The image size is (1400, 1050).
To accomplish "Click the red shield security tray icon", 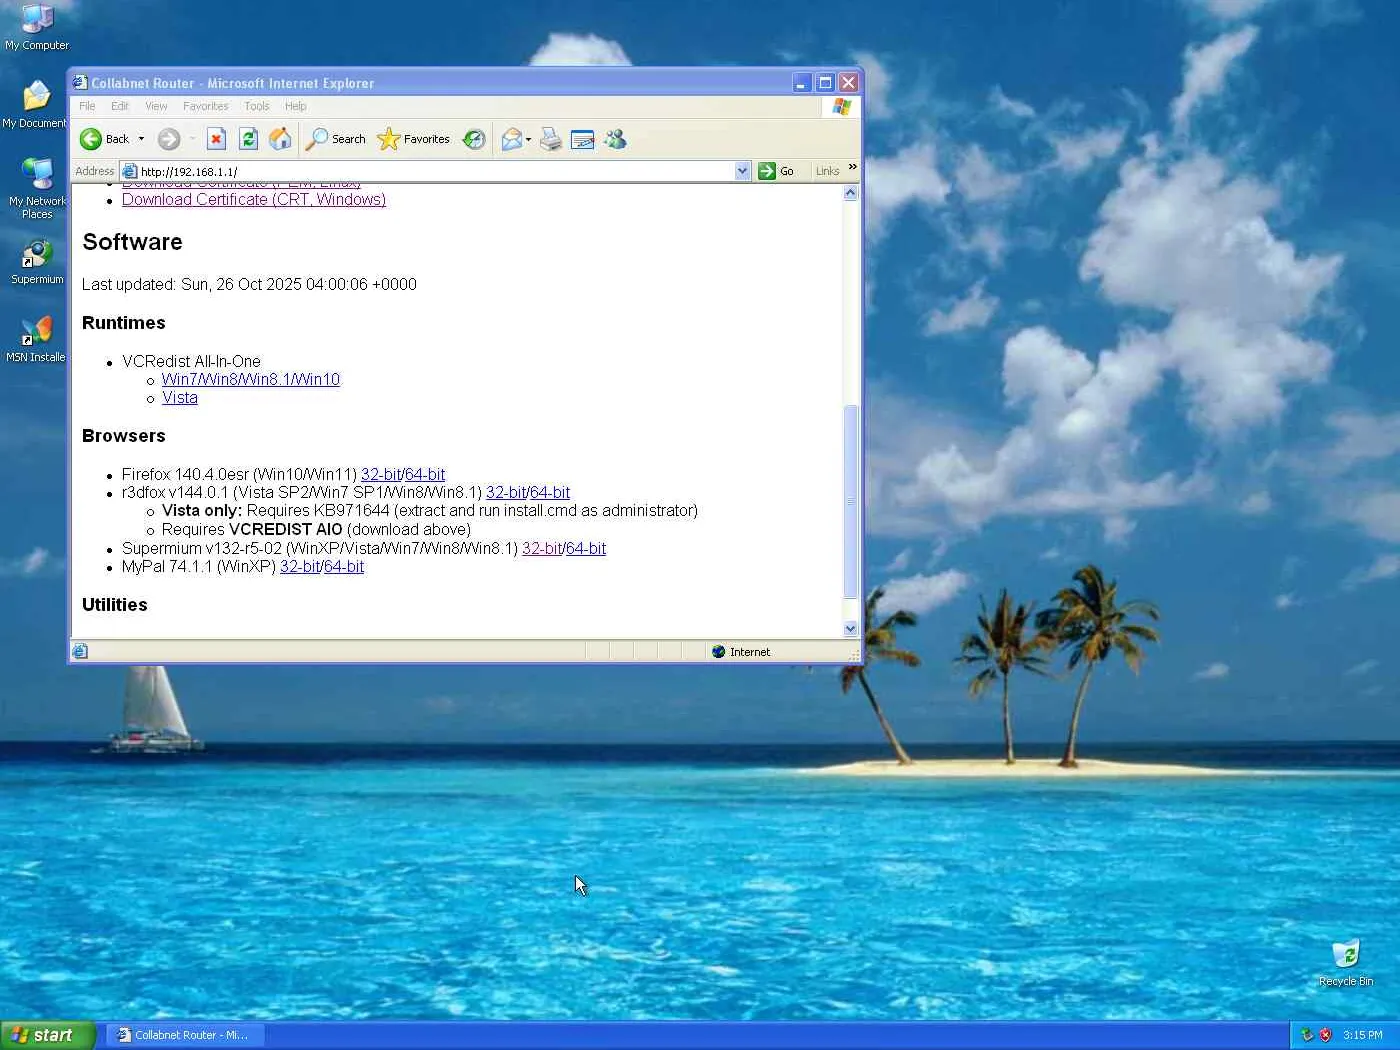I will tap(1326, 1035).
